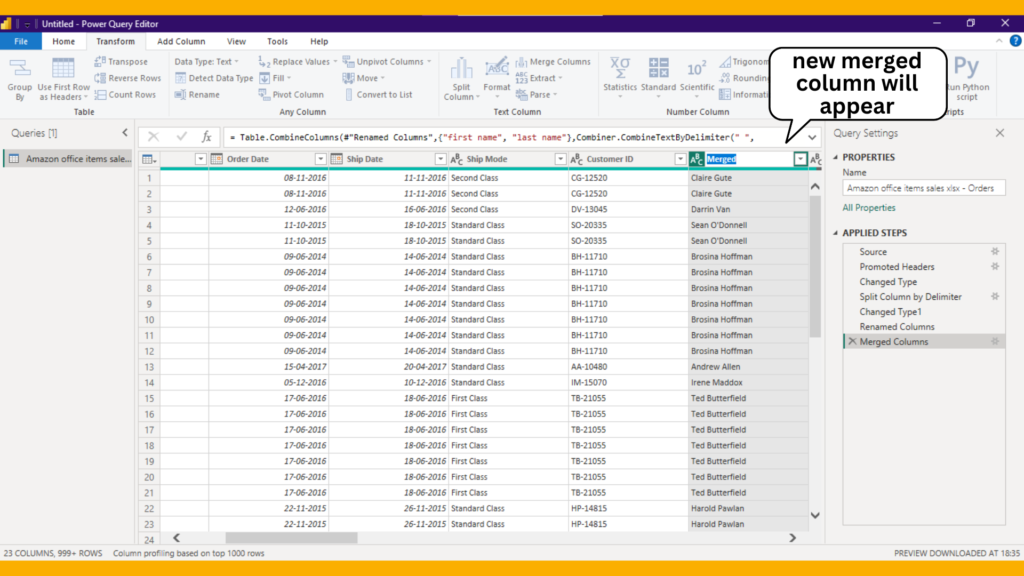Click the Standard number operations icon
Image resolution: width=1024 pixels, height=576 pixels.
click(x=658, y=68)
